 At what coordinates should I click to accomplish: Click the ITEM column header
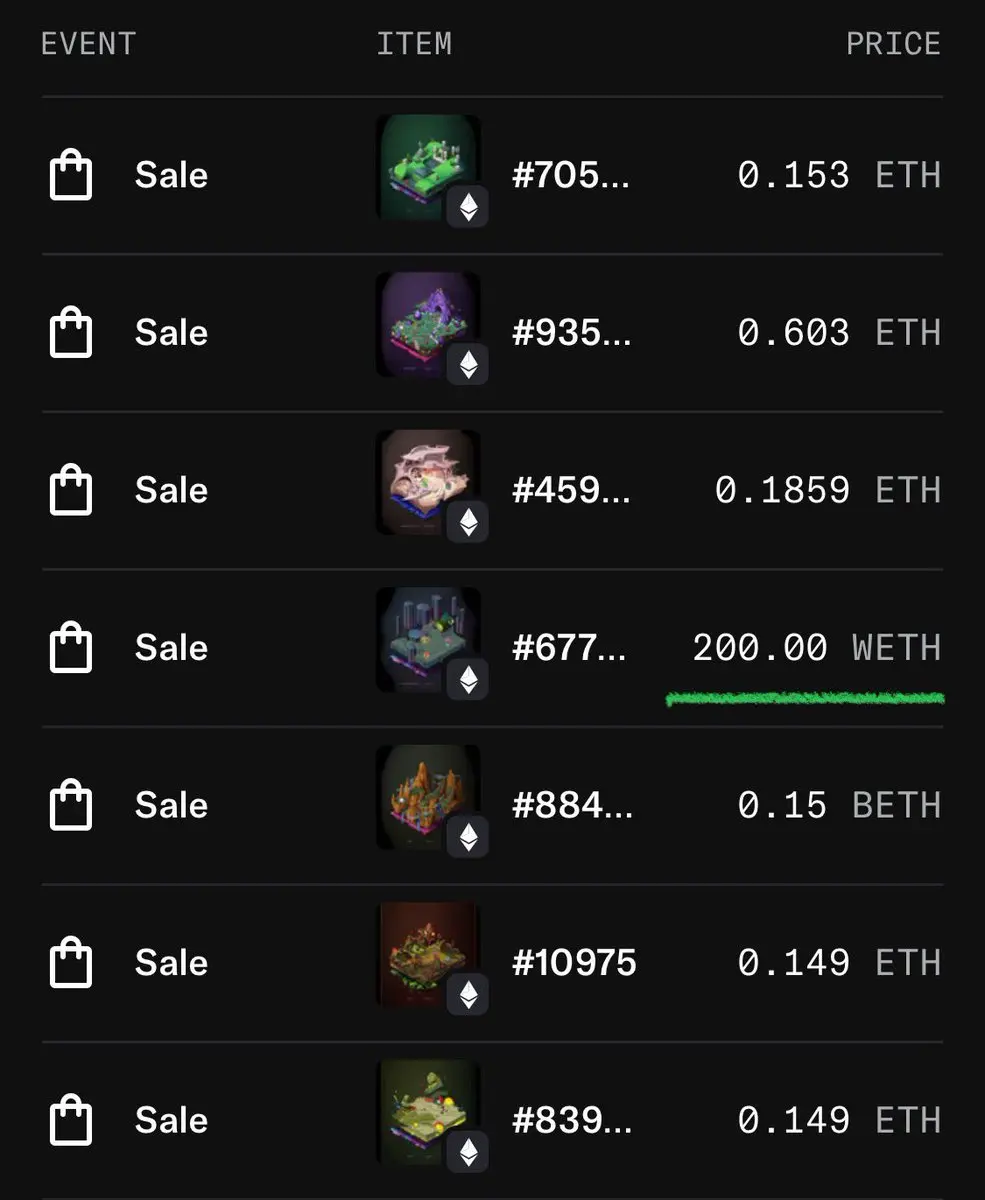[414, 44]
